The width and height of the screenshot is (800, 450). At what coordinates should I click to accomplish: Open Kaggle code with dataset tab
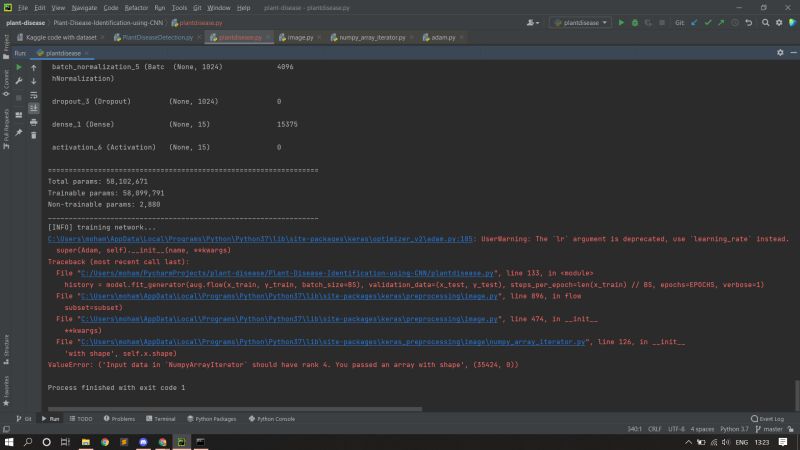tap(61, 37)
